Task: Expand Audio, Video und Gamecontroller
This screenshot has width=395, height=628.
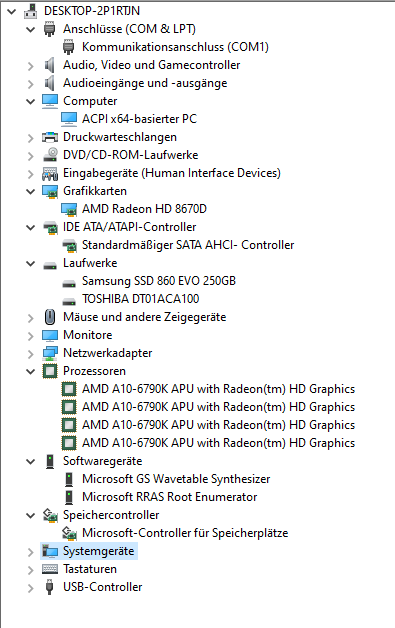Action: [x=30, y=65]
